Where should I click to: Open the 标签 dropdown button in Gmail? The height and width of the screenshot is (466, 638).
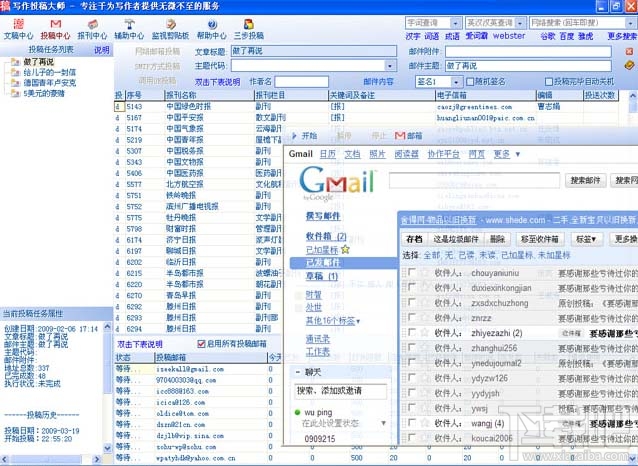[x=586, y=239]
